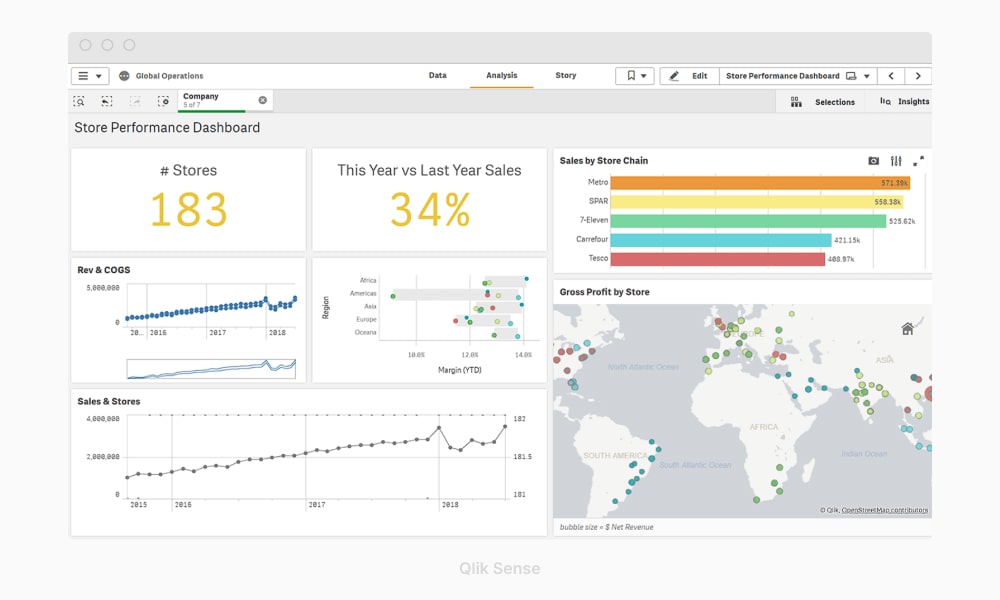Click the Sales by Store Chain title
Screen dimensions: 1000x600
click(604, 161)
